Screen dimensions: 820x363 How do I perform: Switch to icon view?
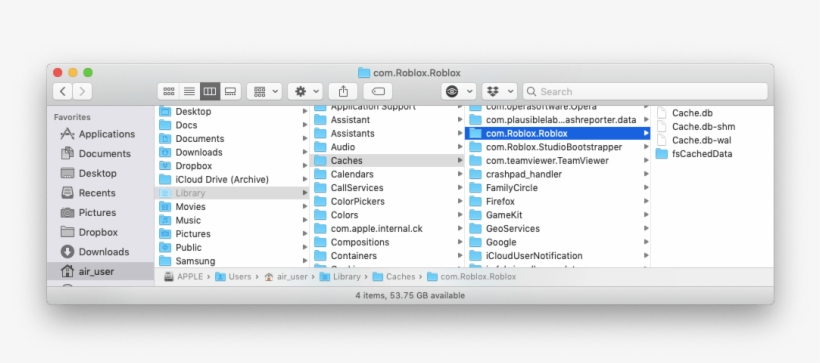(x=168, y=92)
